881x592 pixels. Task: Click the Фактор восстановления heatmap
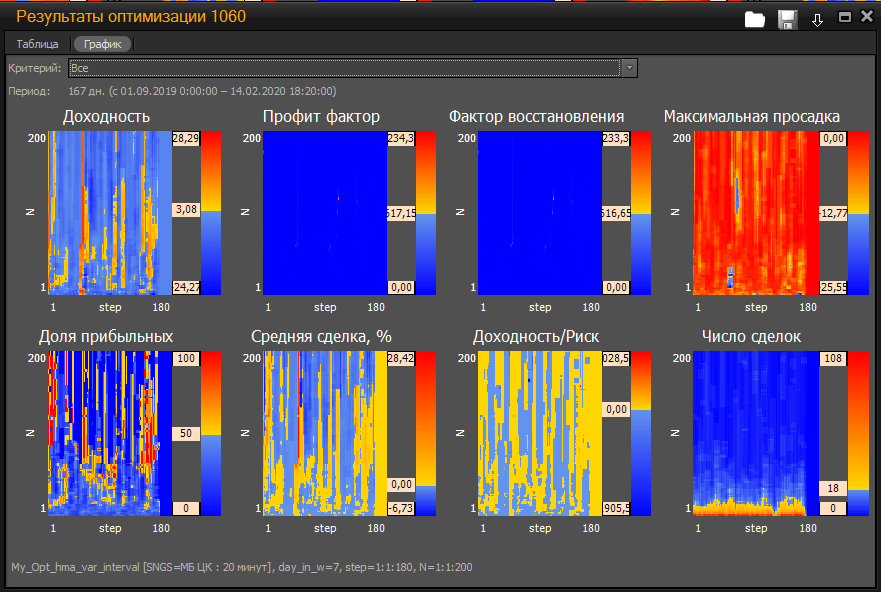click(540, 212)
